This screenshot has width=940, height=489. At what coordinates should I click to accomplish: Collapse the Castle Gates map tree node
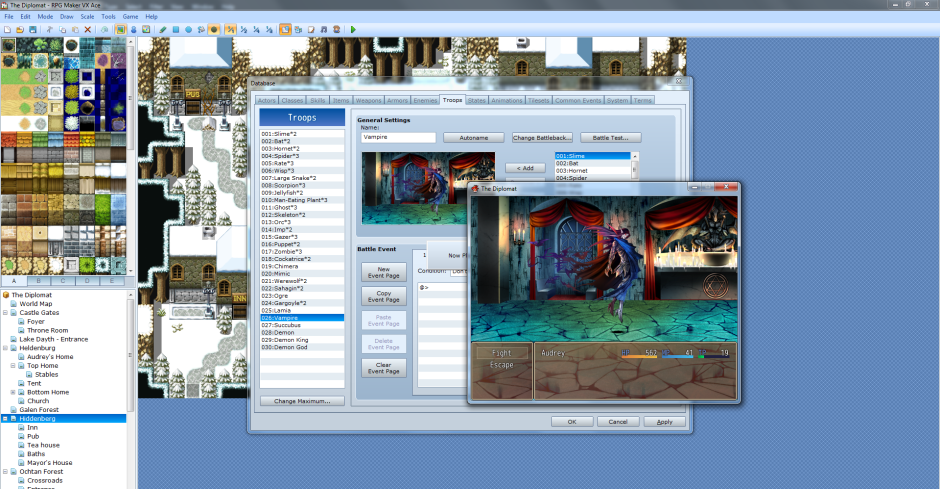[x=5, y=313]
